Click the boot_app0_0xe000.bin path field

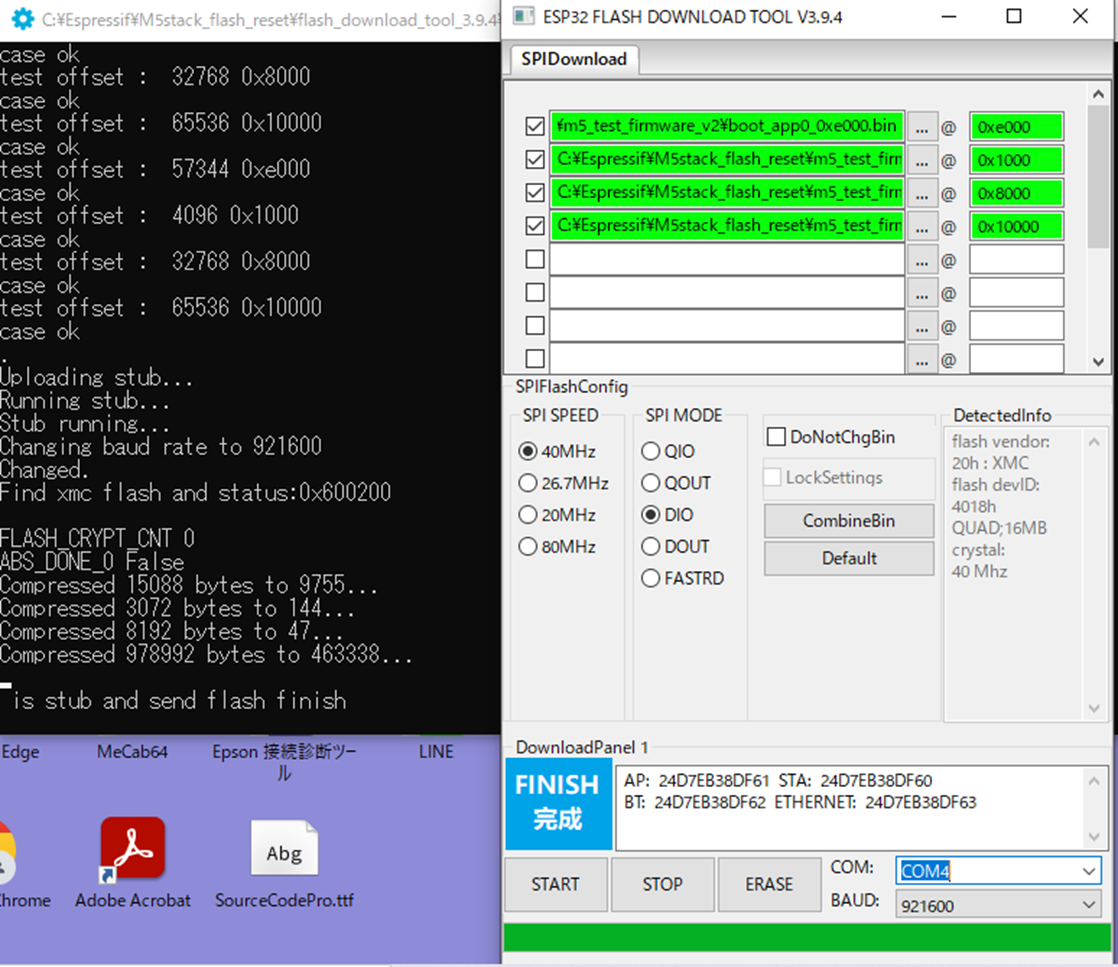(x=727, y=126)
